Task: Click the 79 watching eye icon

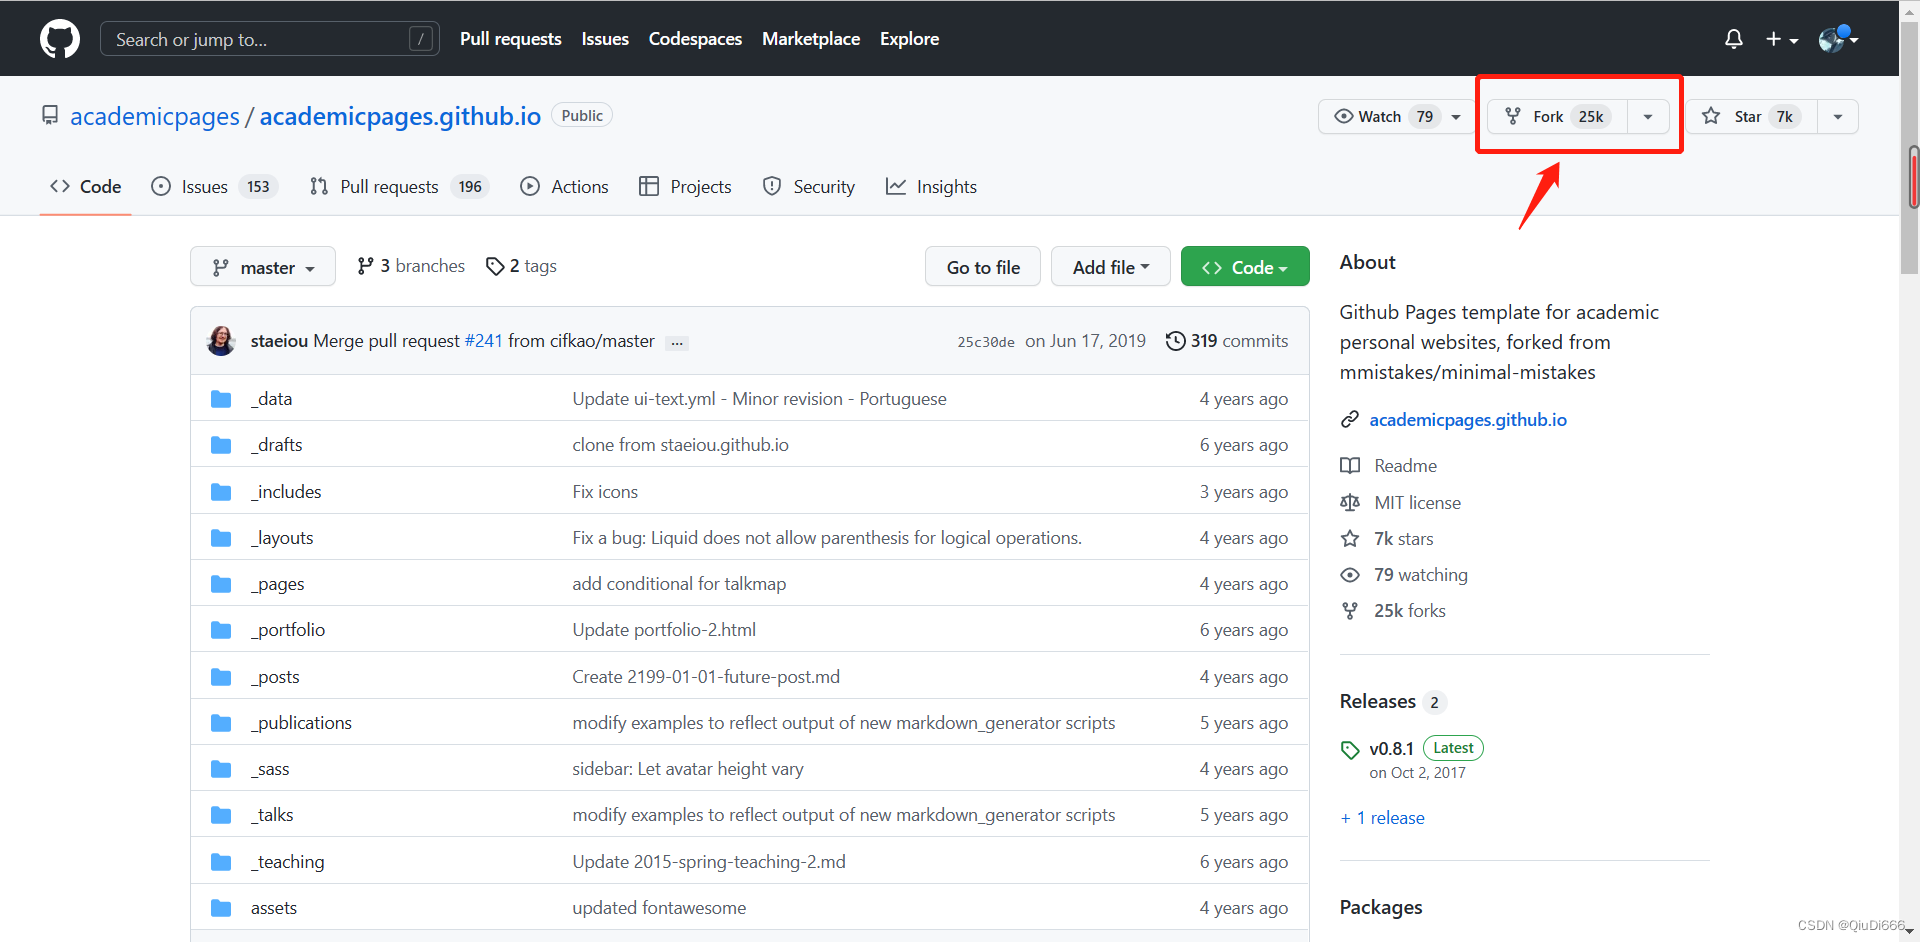Action: [x=1350, y=575]
